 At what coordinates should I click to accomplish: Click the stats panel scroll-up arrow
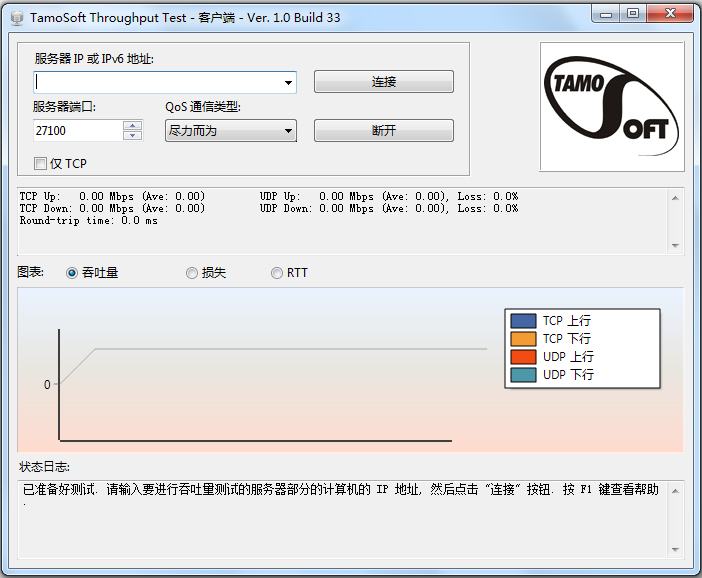[x=675, y=198]
